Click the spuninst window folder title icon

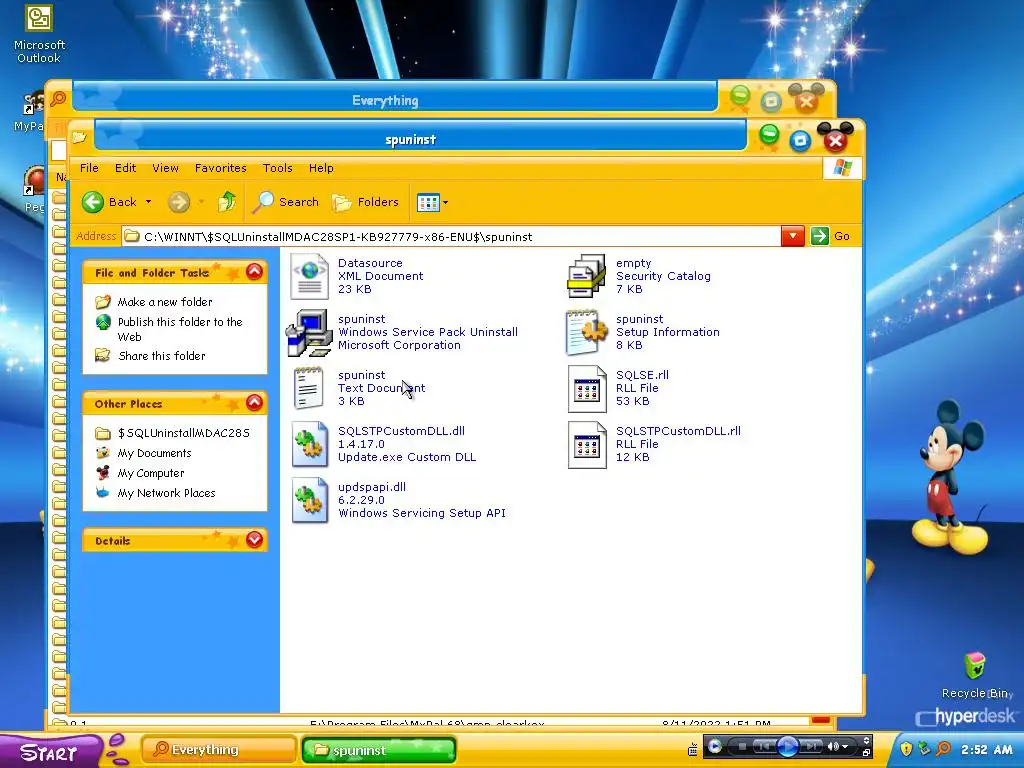79,137
